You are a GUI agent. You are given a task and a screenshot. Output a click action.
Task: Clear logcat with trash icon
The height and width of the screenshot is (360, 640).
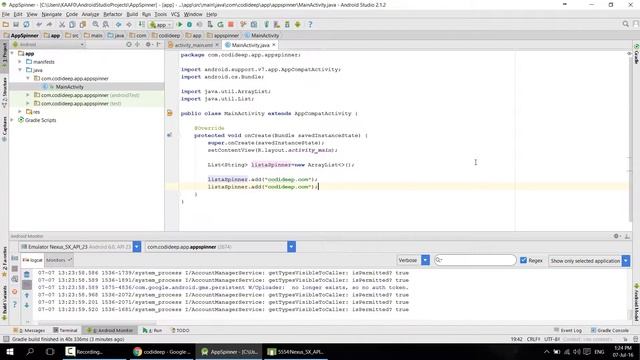27,275
